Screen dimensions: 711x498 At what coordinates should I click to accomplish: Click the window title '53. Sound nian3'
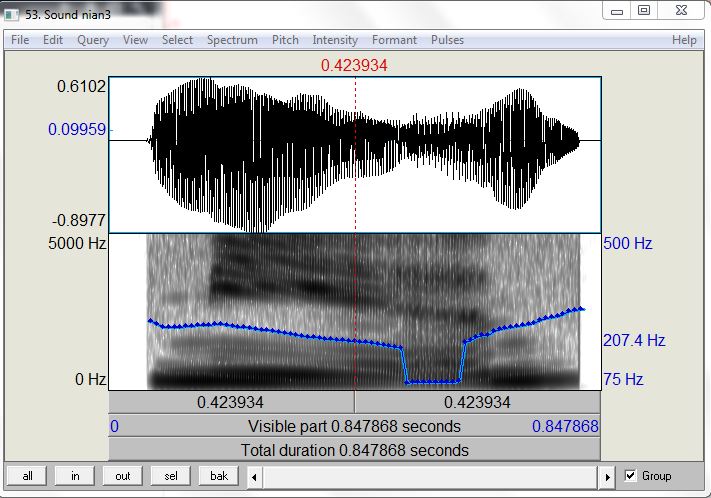click(x=68, y=15)
